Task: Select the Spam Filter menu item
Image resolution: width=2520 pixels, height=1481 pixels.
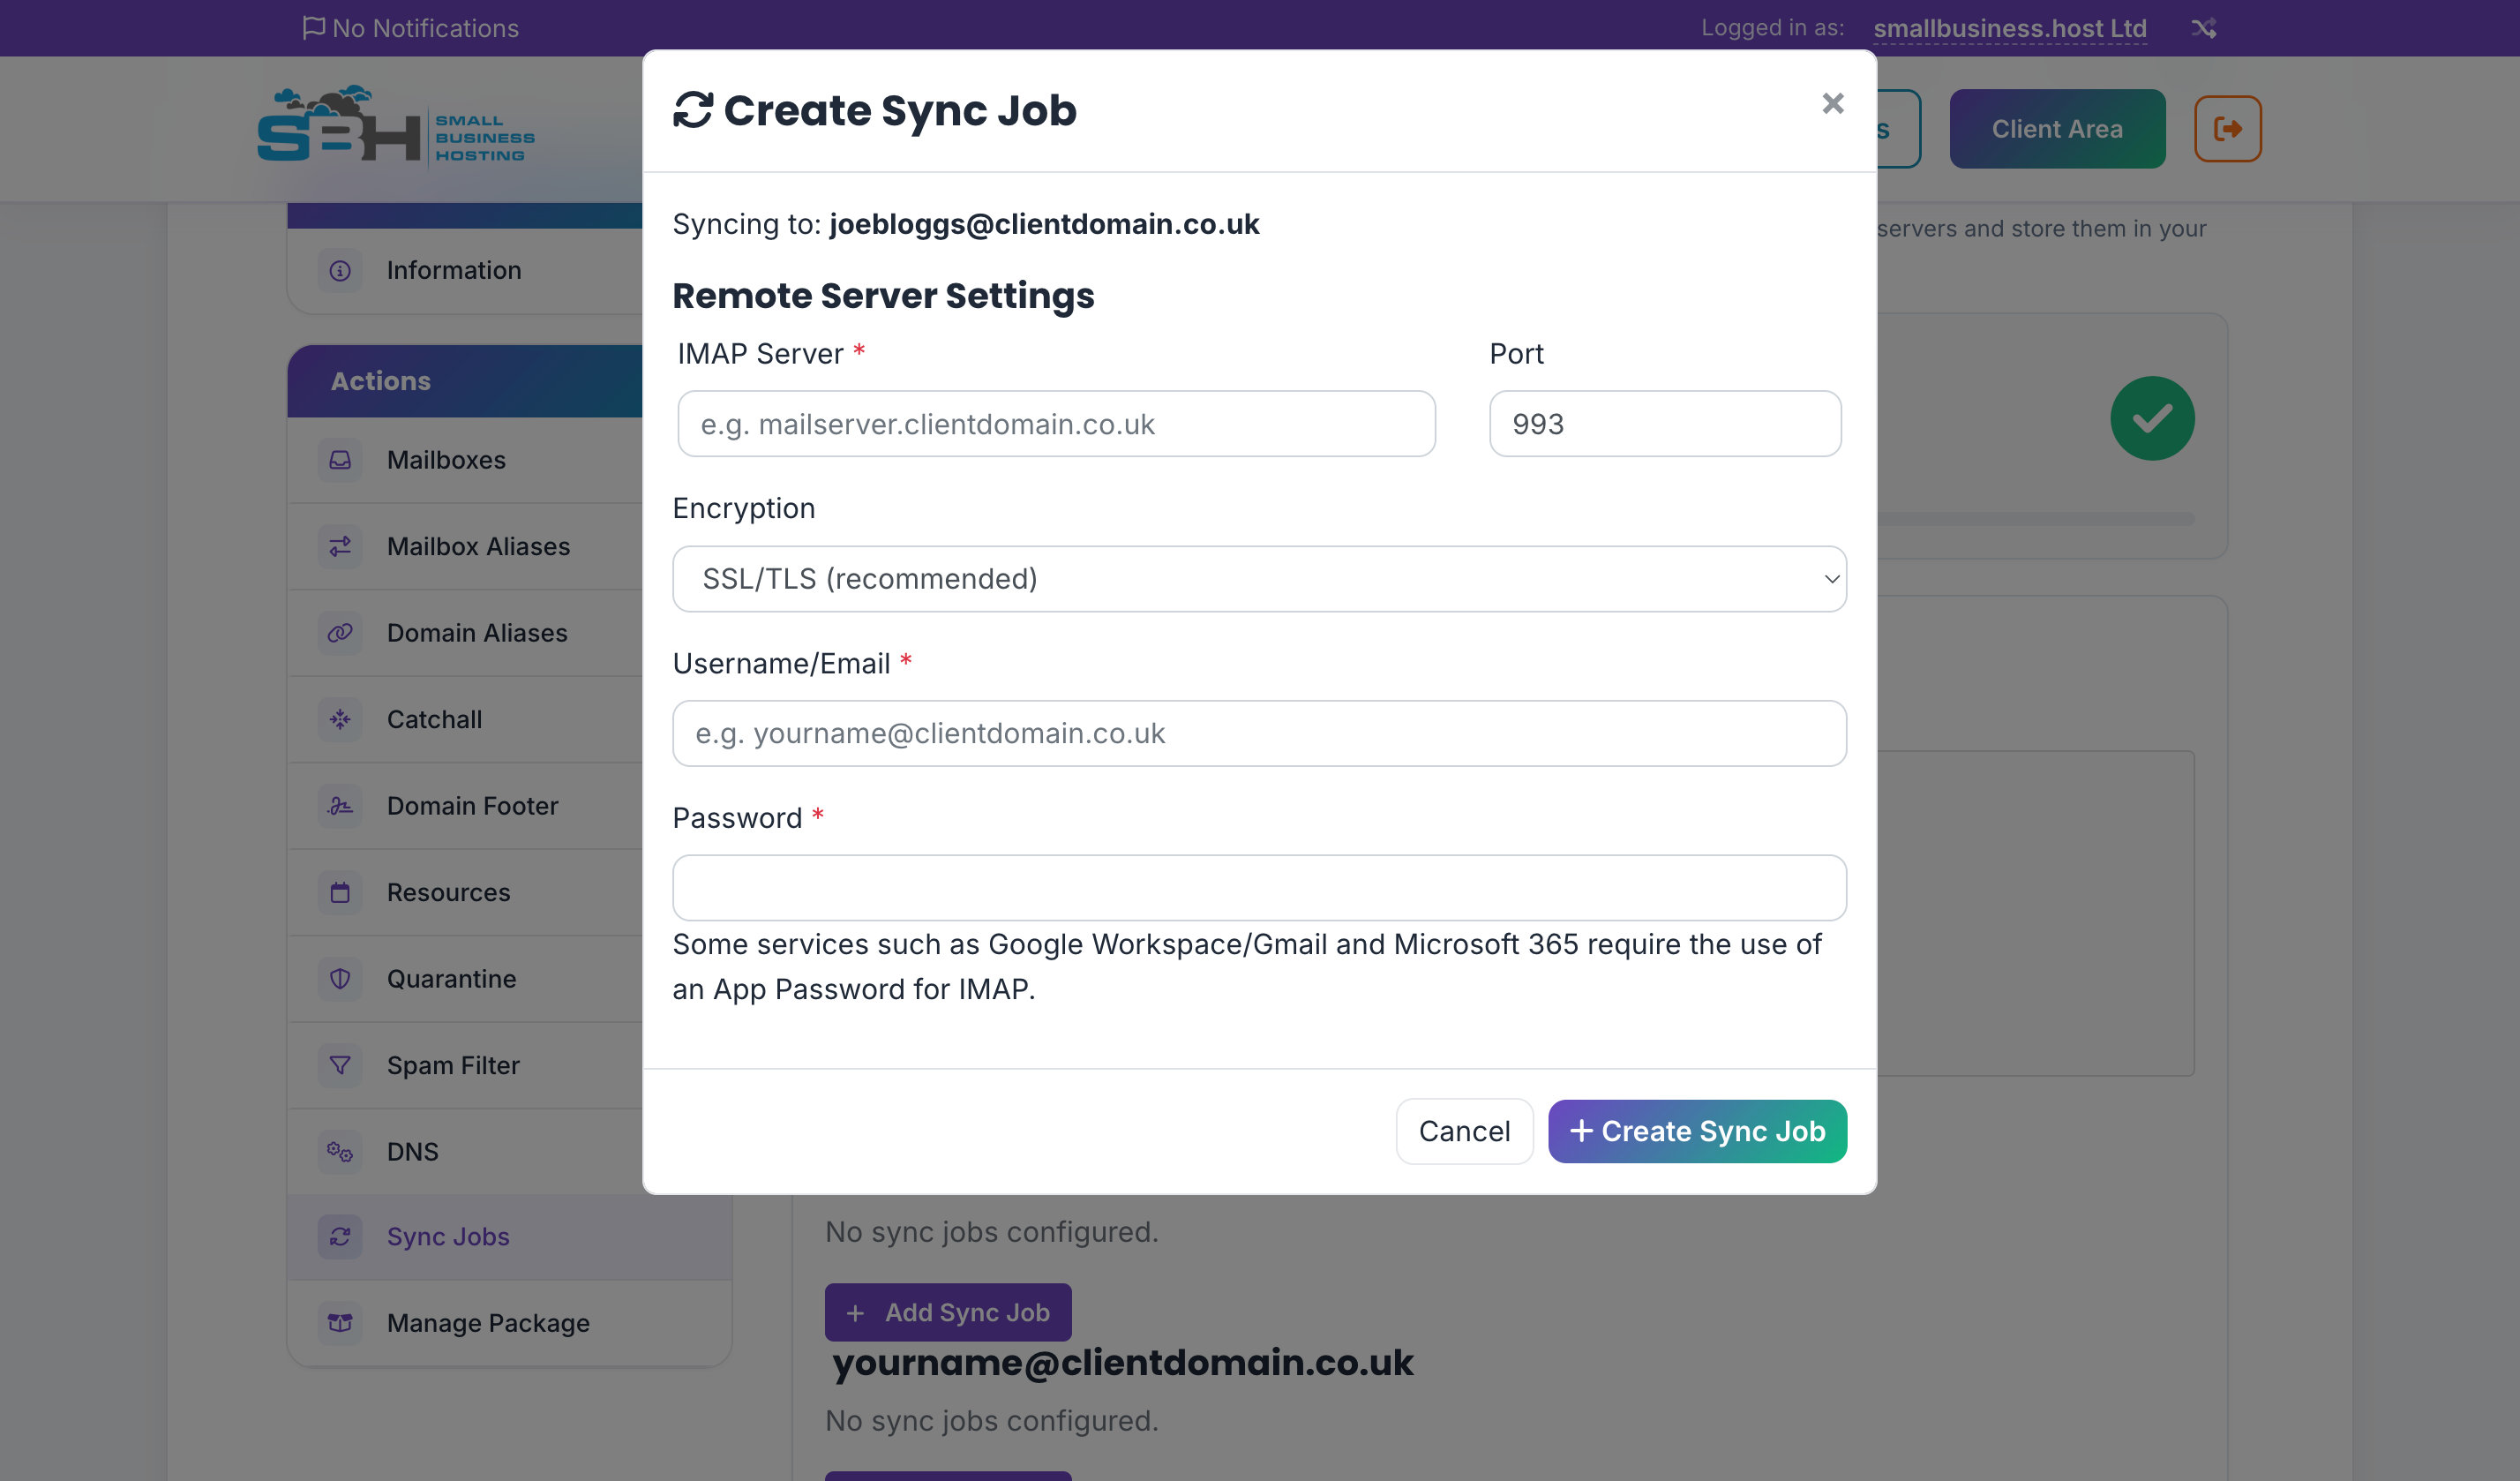Action: 466,1065
